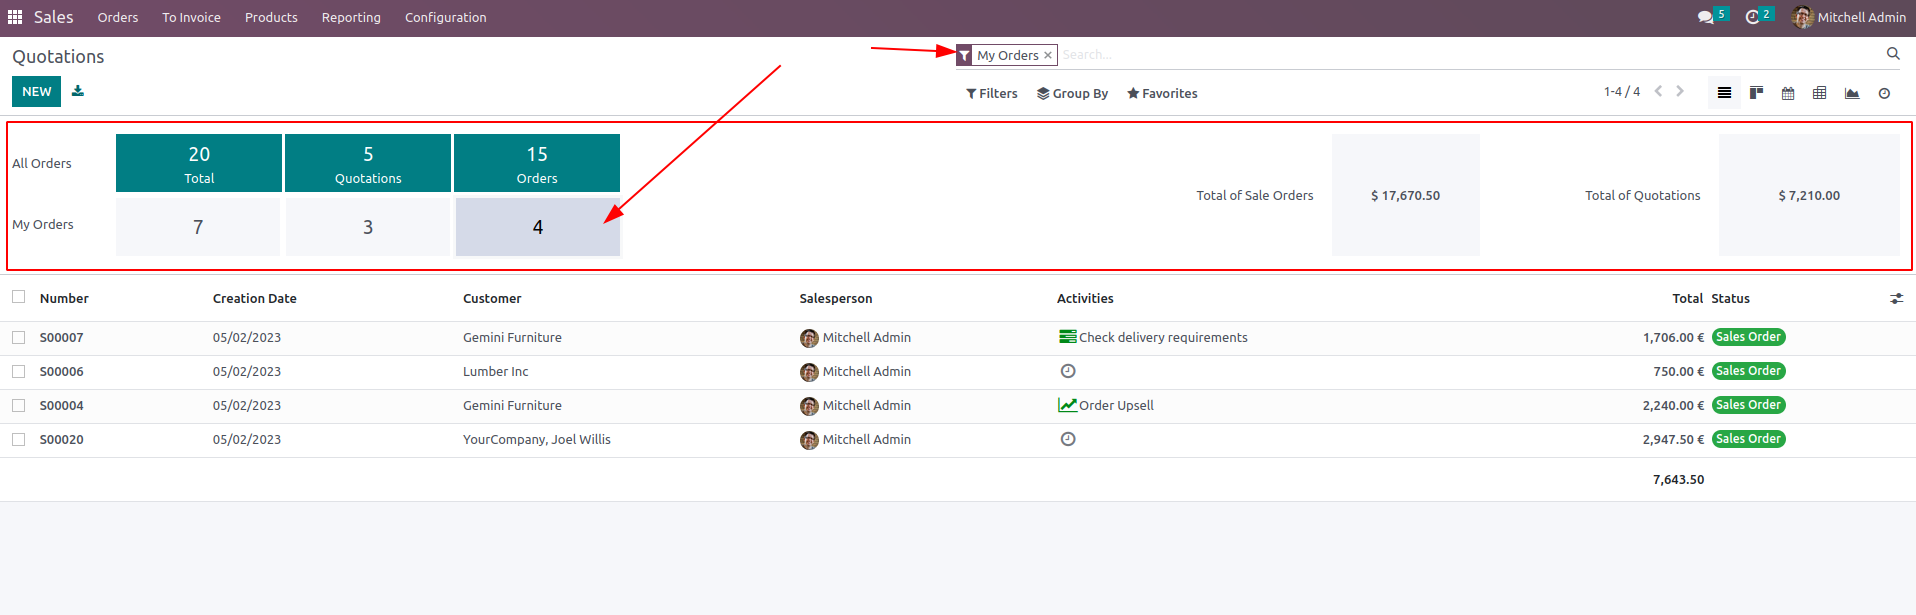Click activity clock icon for S00020
1916x615 pixels.
pyautogui.click(x=1068, y=439)
